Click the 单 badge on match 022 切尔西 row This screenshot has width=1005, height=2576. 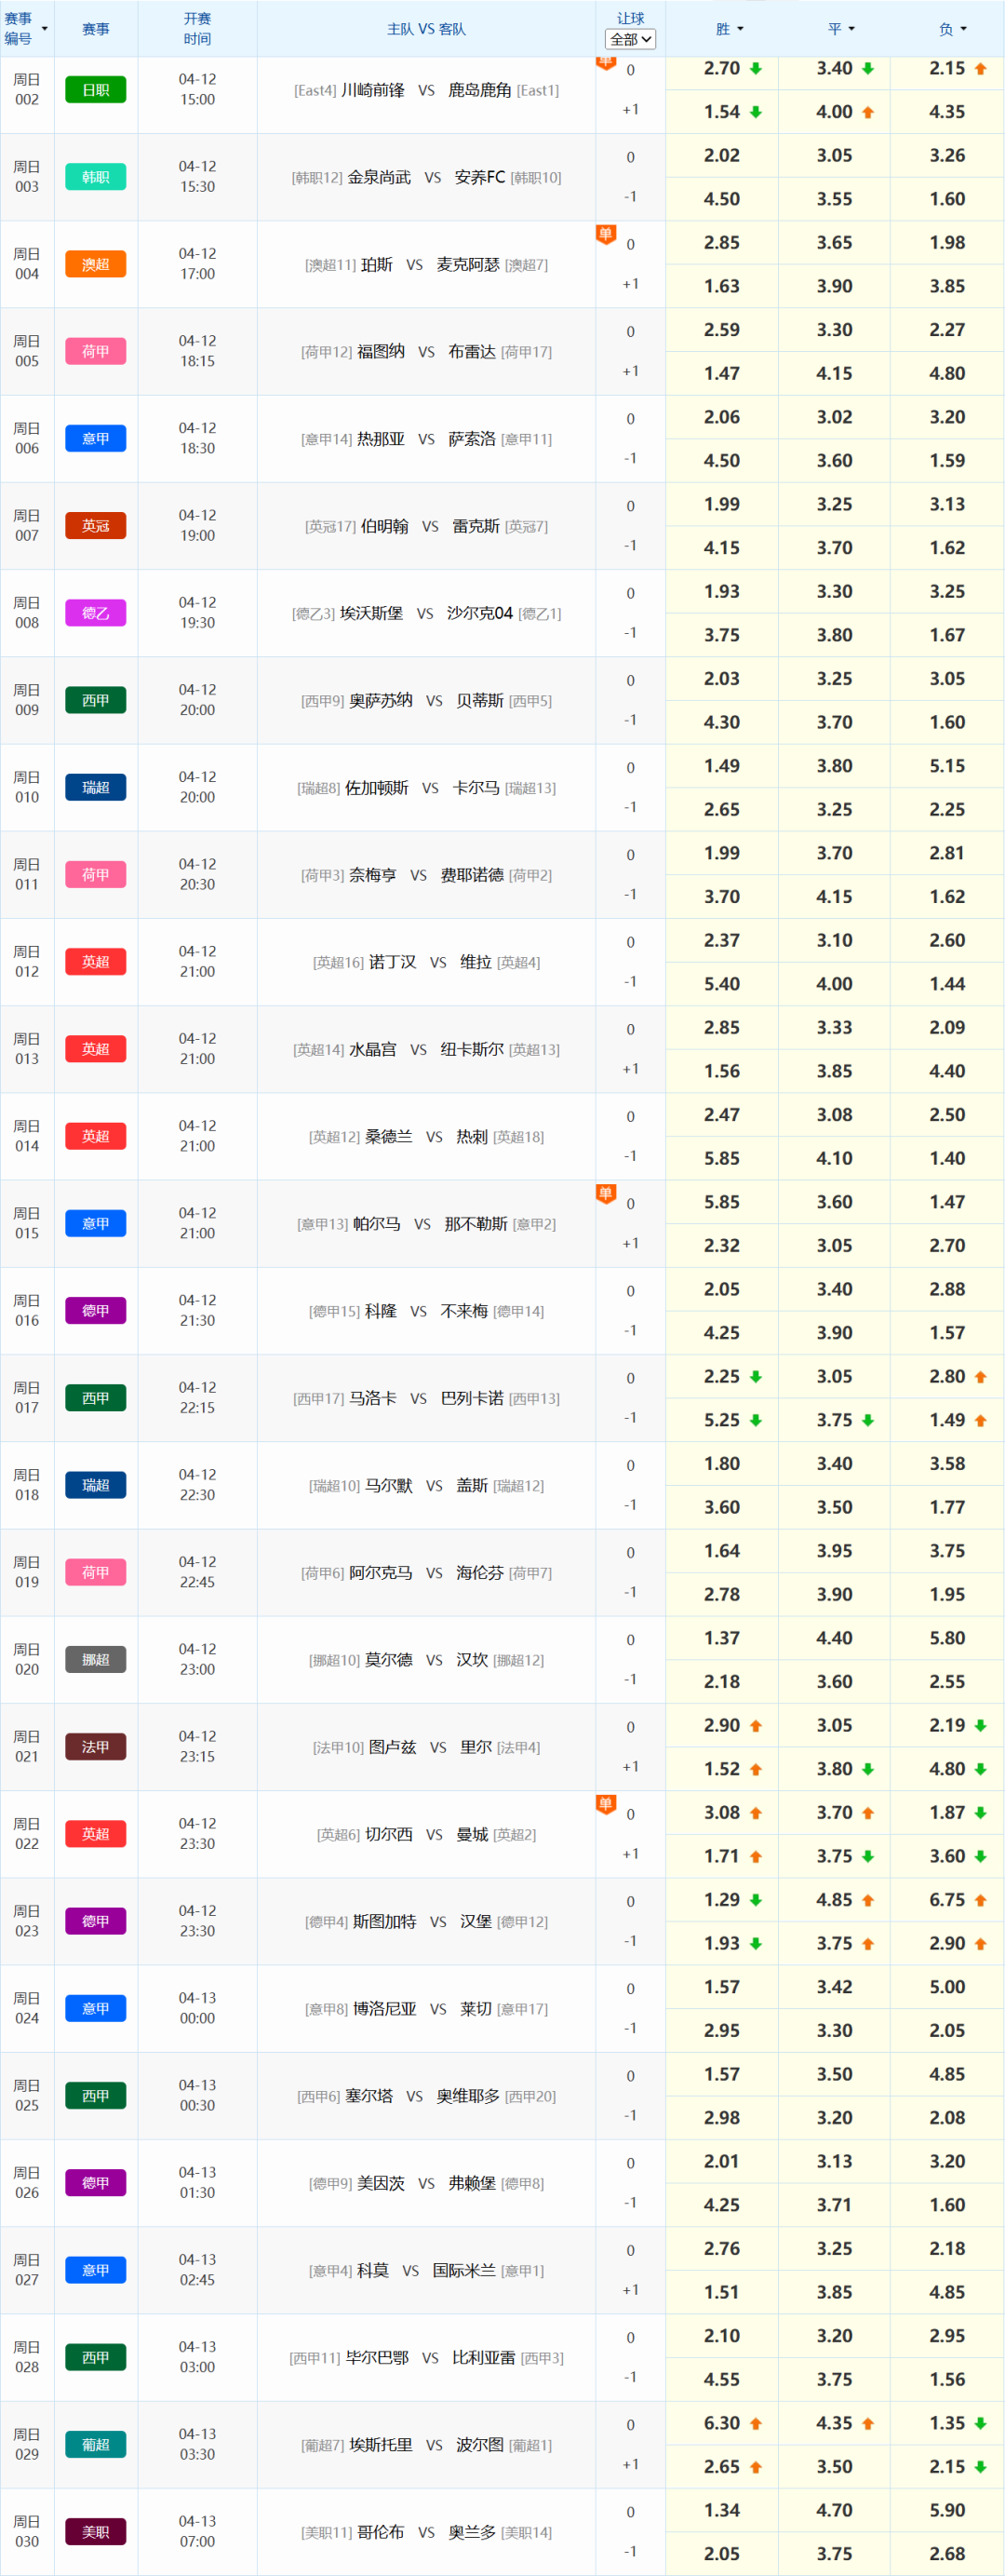coord(605,1803)
